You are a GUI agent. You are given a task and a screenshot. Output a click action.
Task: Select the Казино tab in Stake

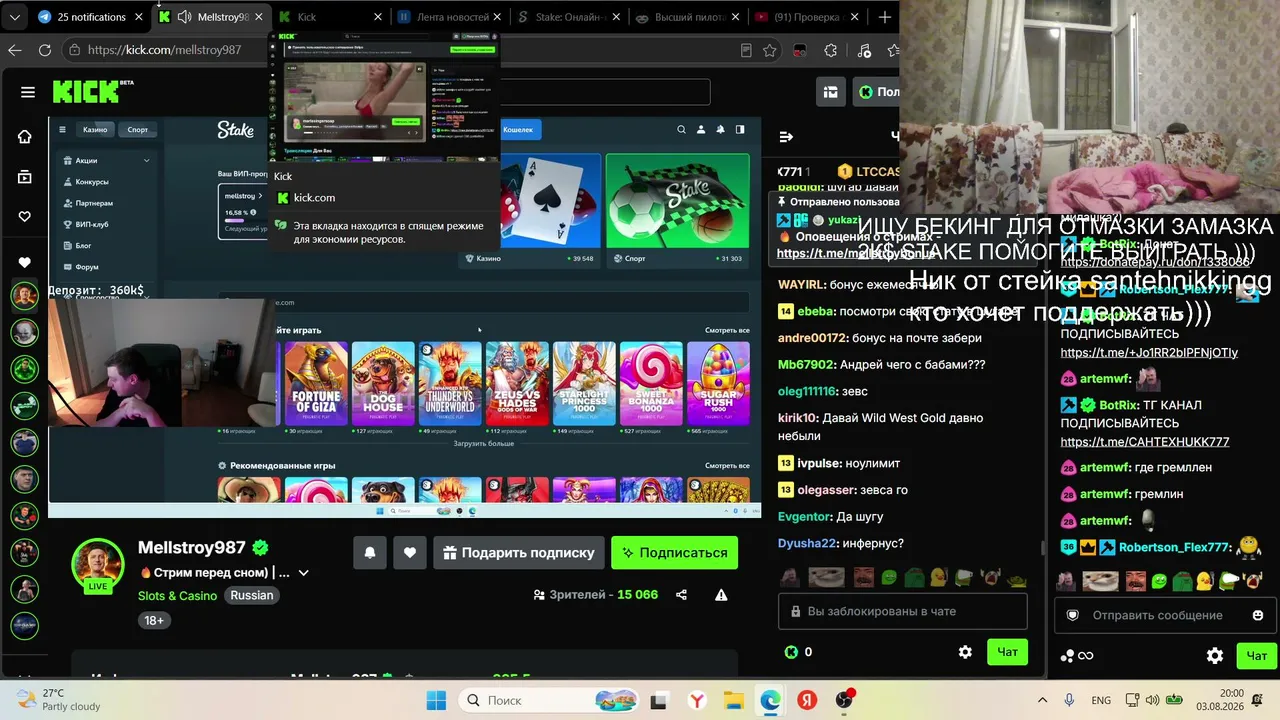[x=95, y=129]
